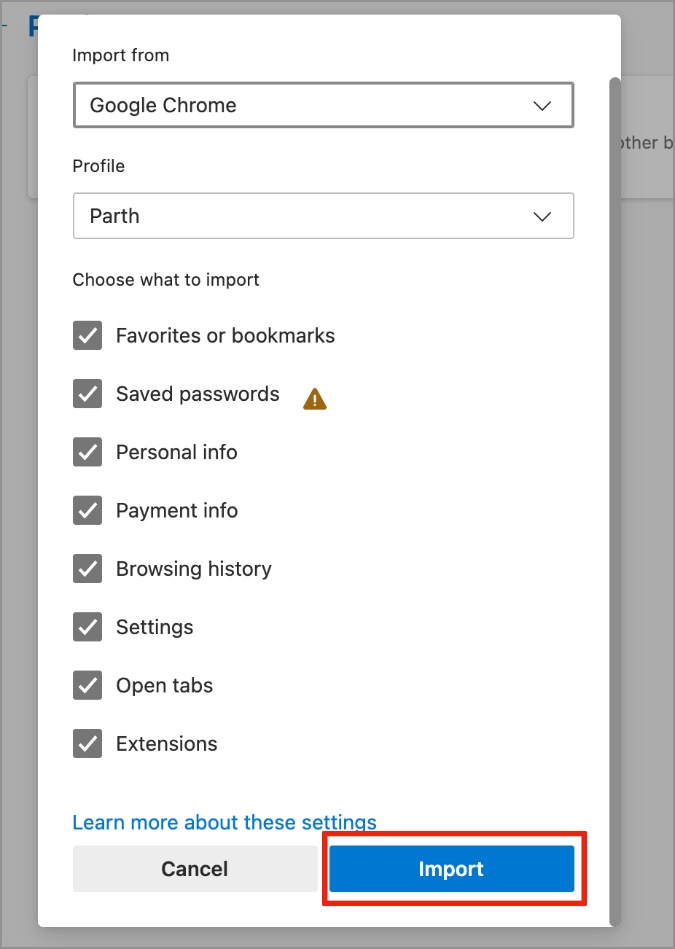Click the blue Import button
The image size is (675, 949).
pyautogui.click(x=452, y=869)
